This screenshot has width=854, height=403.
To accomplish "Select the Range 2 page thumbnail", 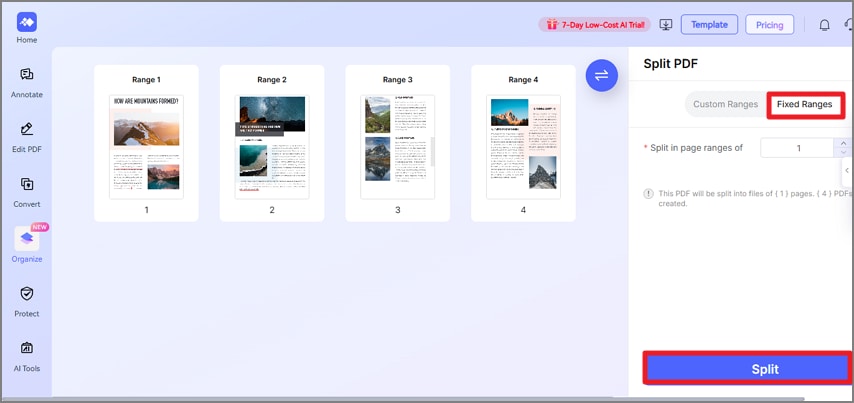I will (272, 147).
